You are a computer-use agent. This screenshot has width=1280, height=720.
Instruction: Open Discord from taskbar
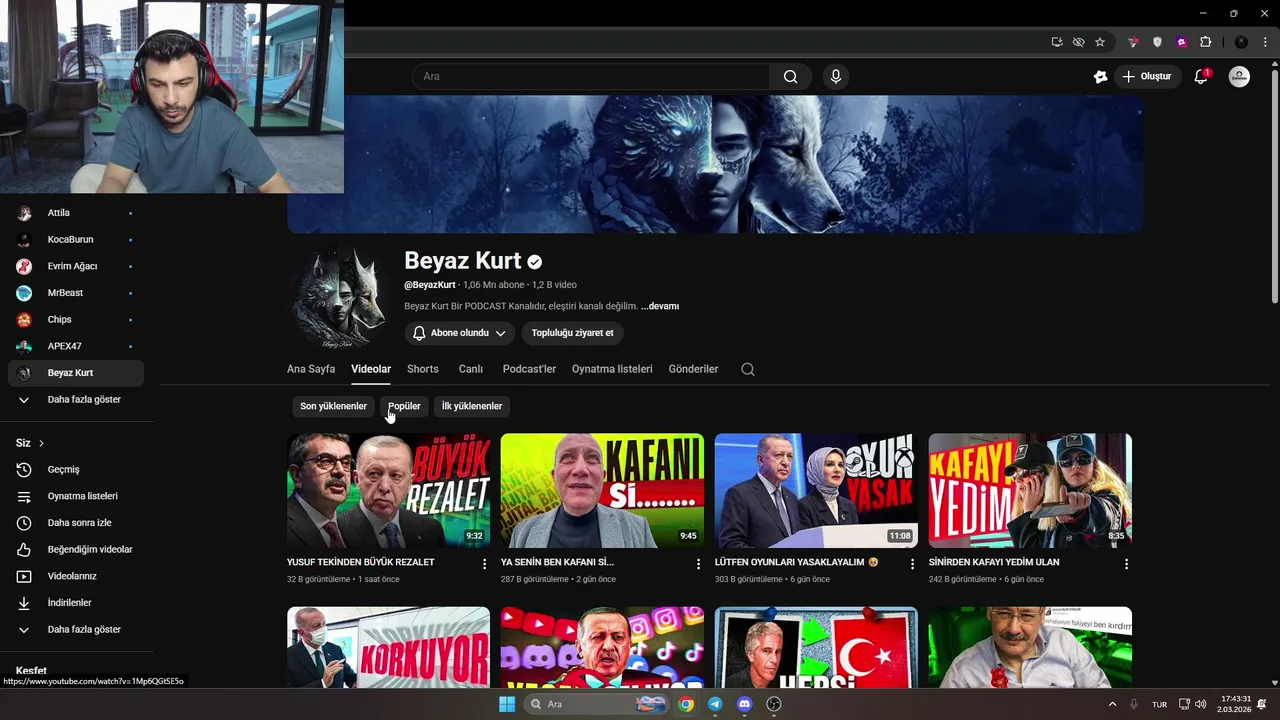pos(744,704)
